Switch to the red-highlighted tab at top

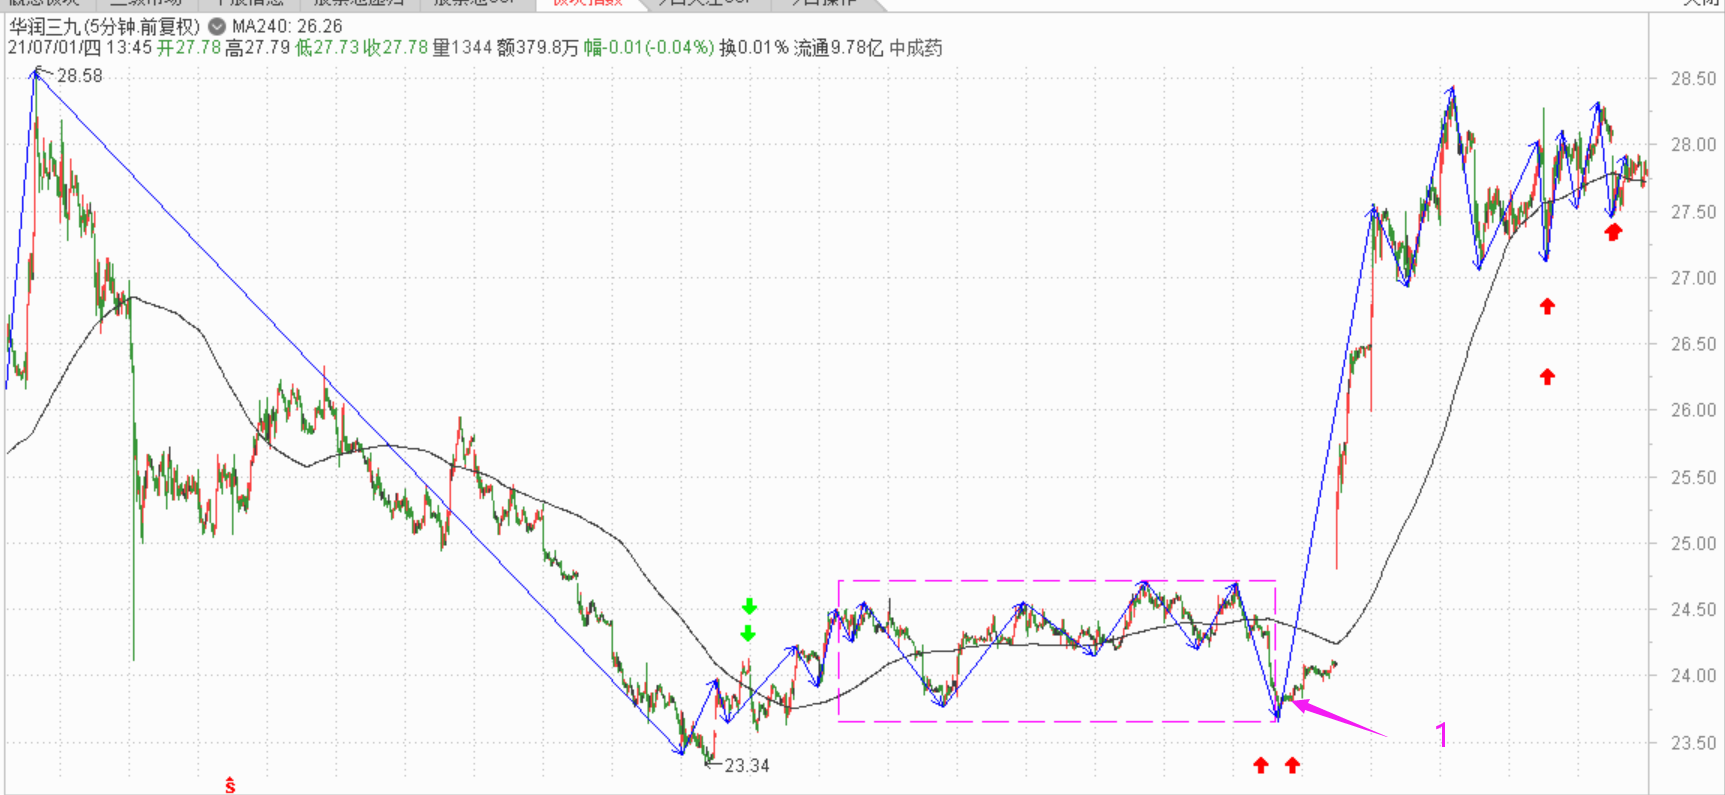coord(587,3)
